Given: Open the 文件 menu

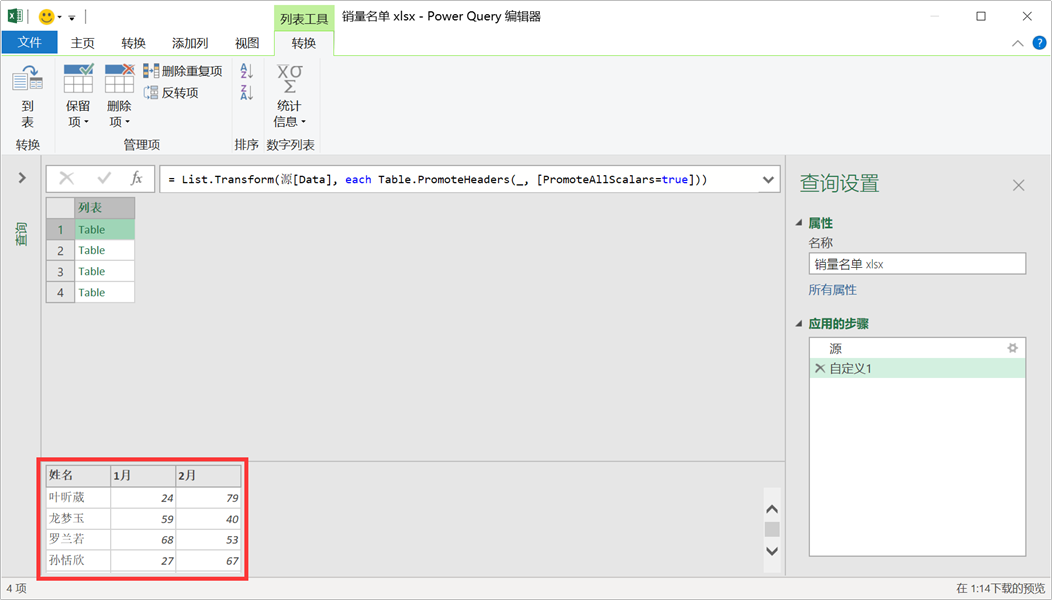Looking at the screenshot, I should 30,43.
